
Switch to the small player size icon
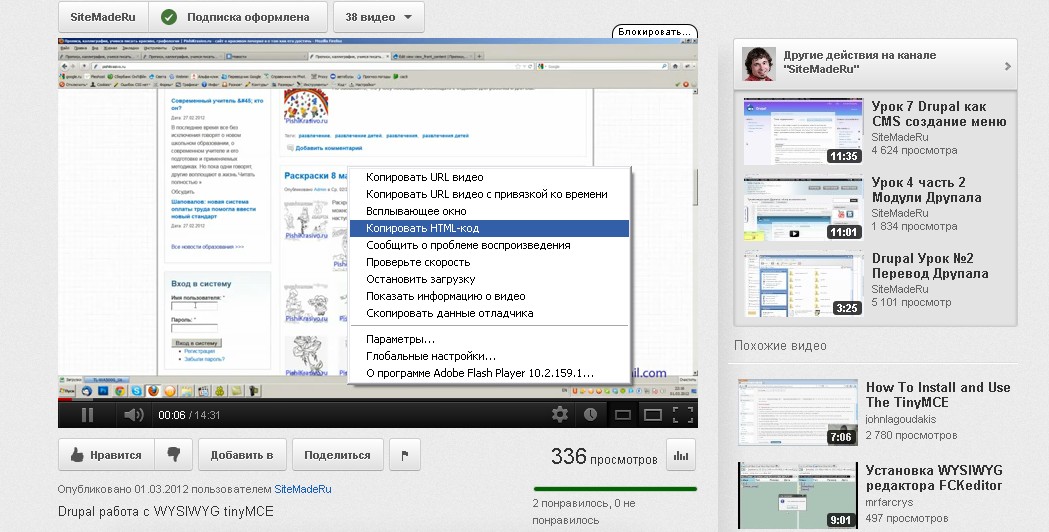623,416
